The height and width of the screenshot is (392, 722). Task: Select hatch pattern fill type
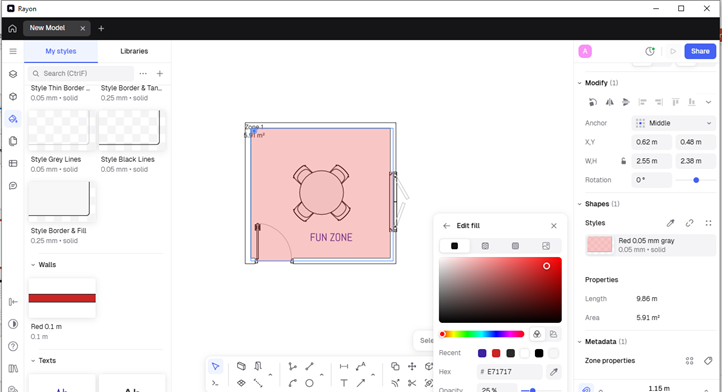(x=485, y=246)
